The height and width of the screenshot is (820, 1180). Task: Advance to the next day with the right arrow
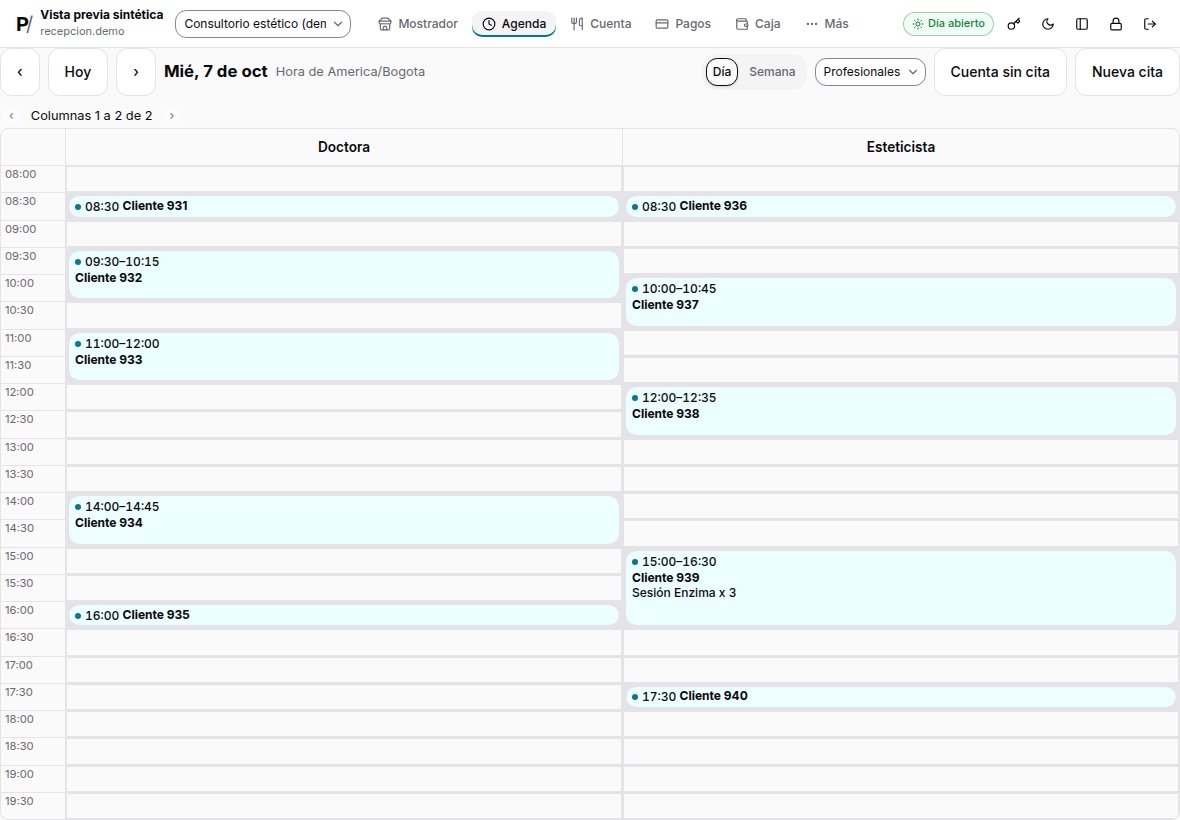click(136, 72)
